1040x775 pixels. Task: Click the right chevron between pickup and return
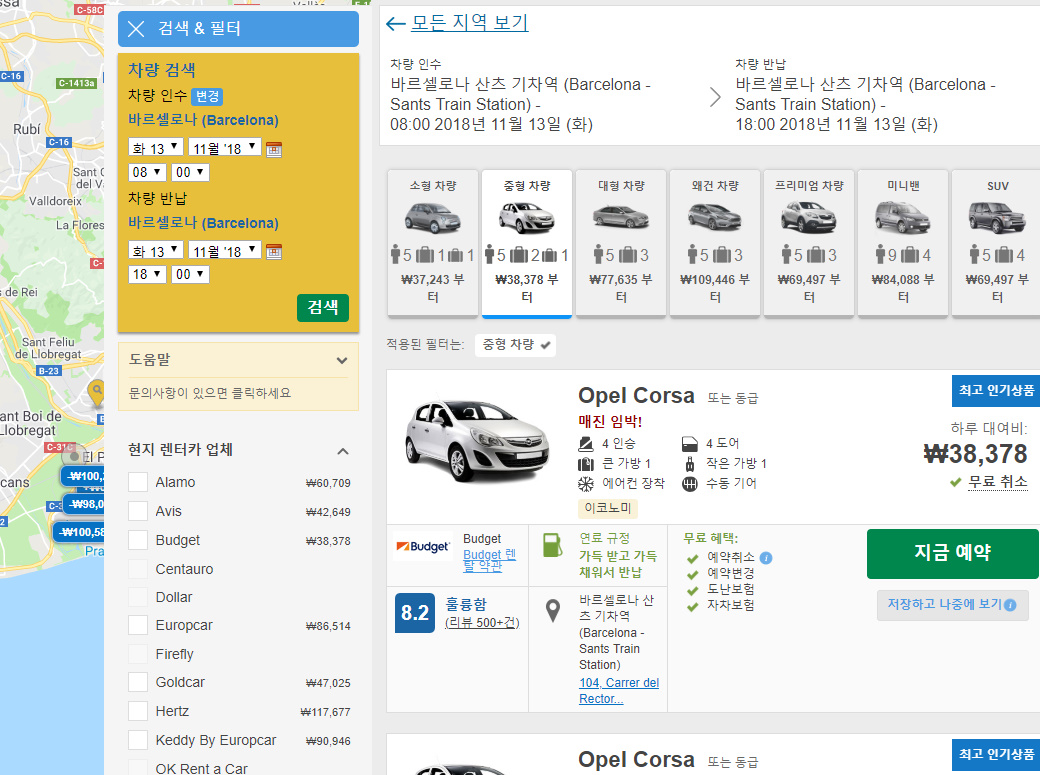pos(715,97)
